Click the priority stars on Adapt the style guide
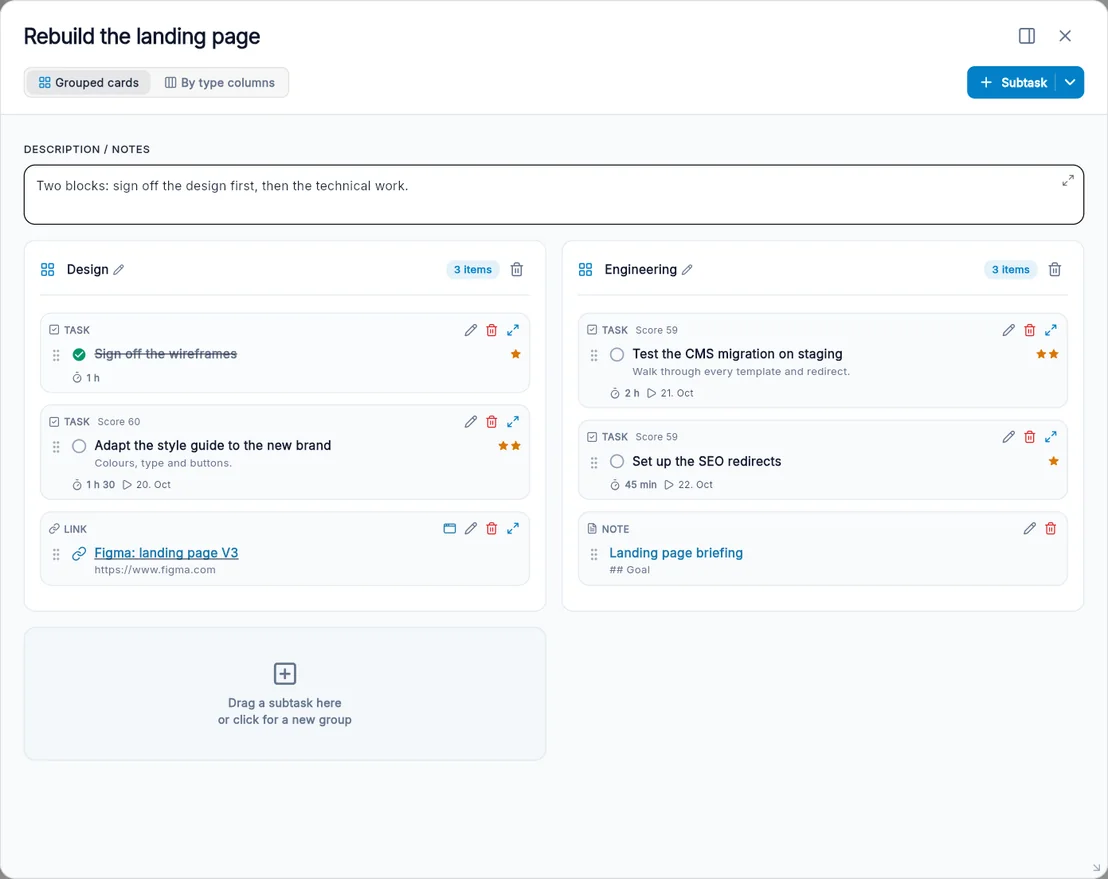The height and width of the screenshot is (879, 1108). point(509,446)
